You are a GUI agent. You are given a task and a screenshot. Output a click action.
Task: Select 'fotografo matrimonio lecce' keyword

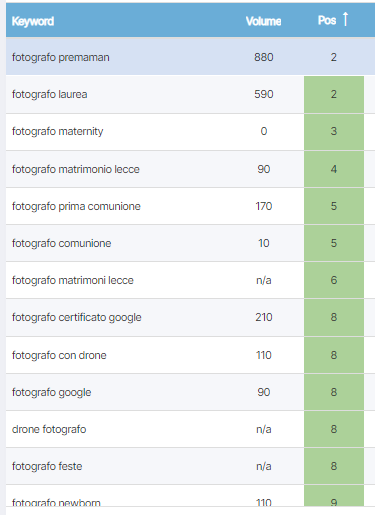point(76,169)
